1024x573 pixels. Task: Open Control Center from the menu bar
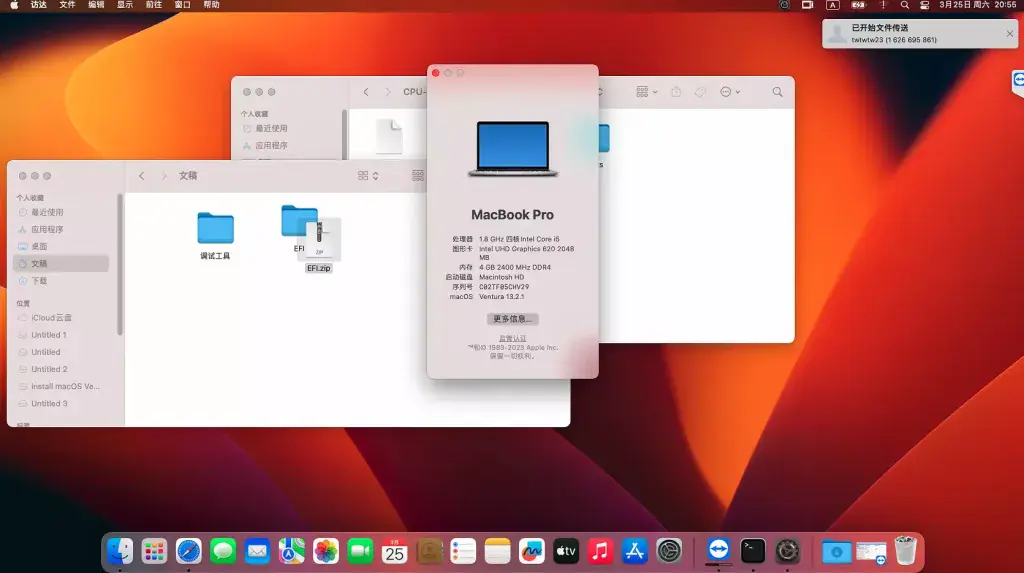(x=924, y=5)
